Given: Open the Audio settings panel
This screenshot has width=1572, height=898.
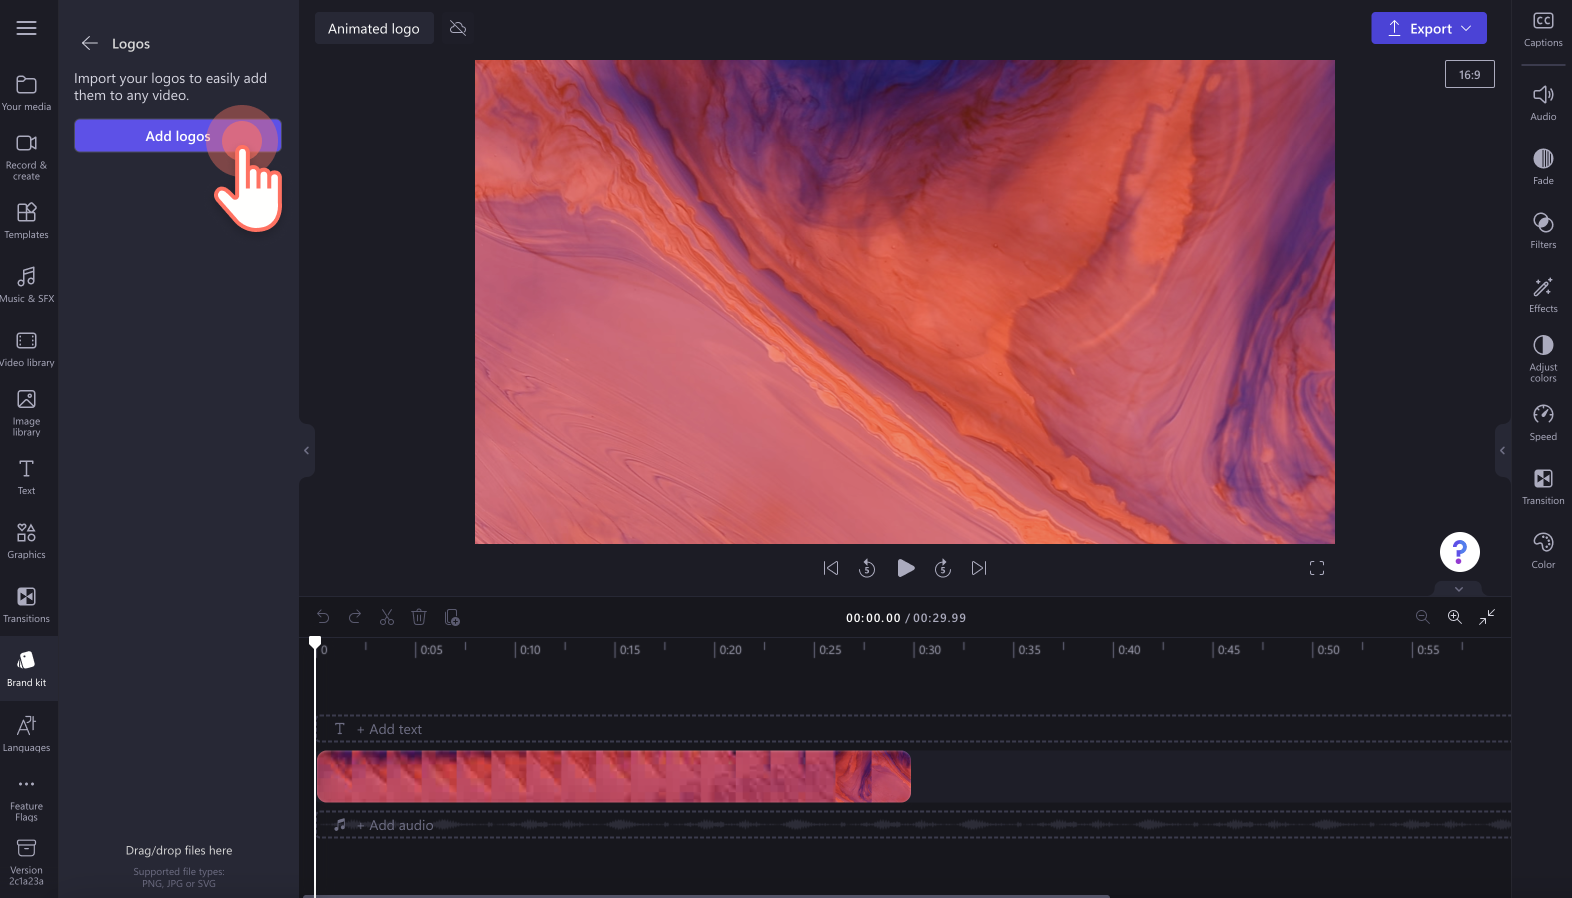Looking at the screenshot, I should 1543,102.
